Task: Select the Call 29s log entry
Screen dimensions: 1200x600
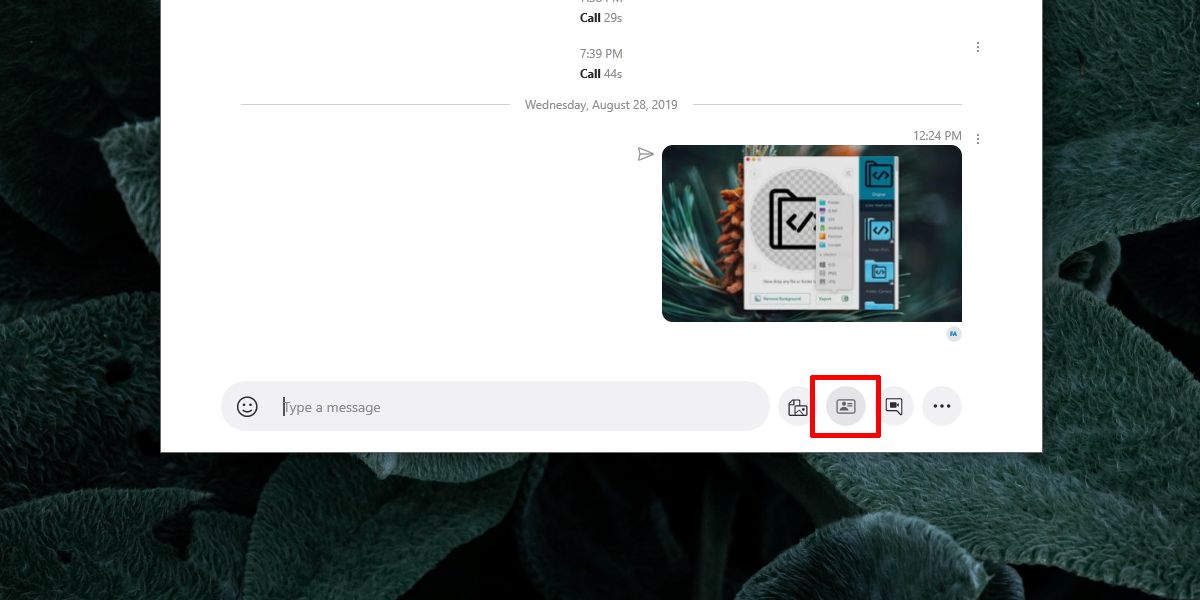Action: click(x=601, y=18)
